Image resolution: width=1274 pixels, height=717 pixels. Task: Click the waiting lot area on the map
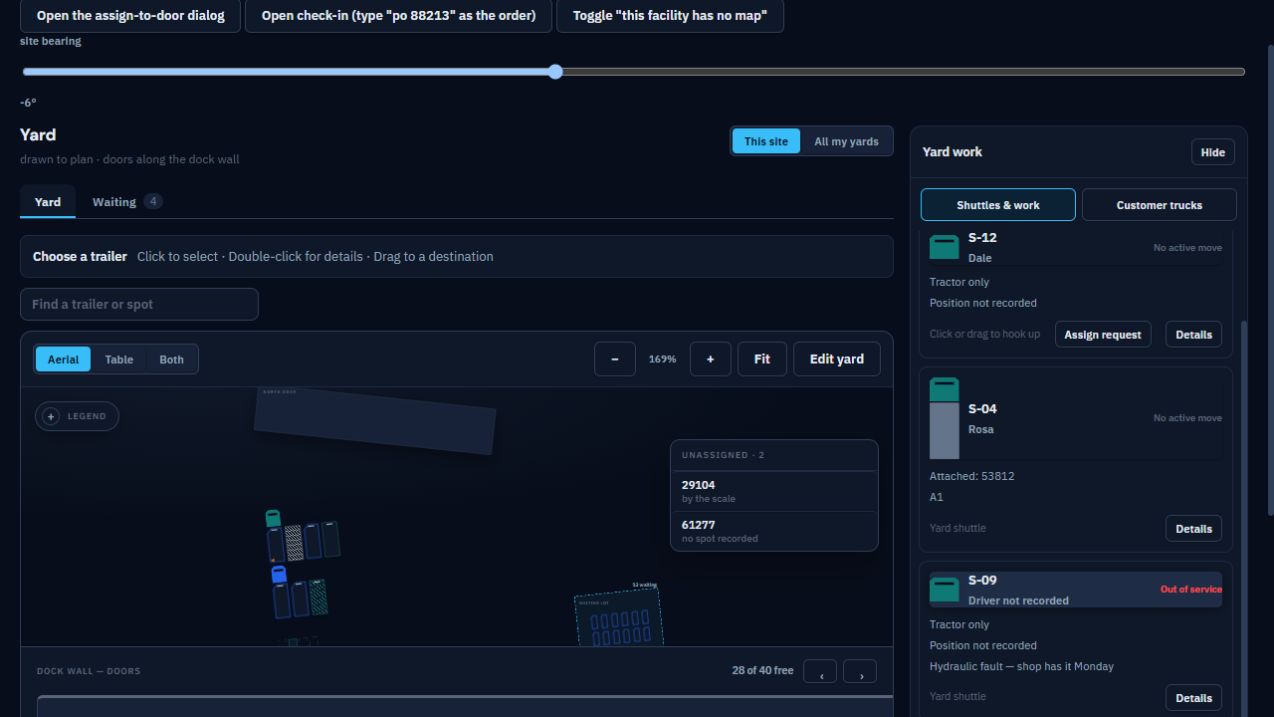[619, 617]
